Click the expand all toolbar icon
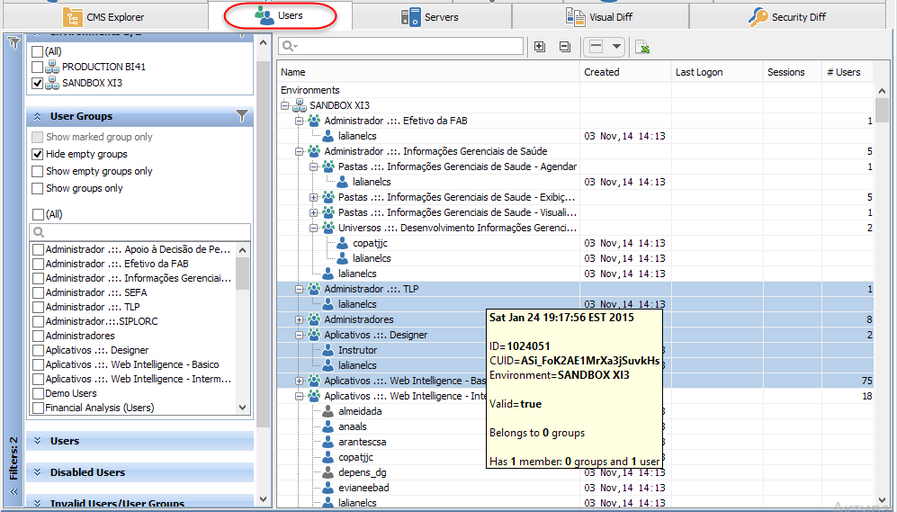Image resolution: width=897 pixels, height=512 pixels. tap(539, 47)
